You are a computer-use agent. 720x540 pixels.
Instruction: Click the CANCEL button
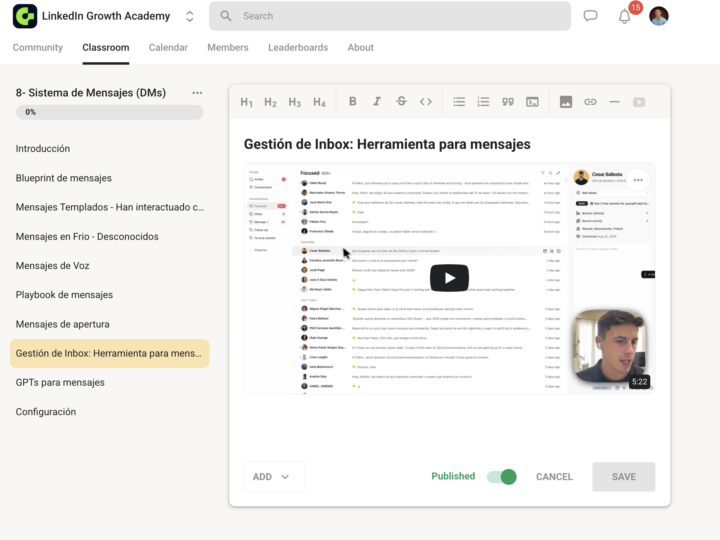coord(554,477)
